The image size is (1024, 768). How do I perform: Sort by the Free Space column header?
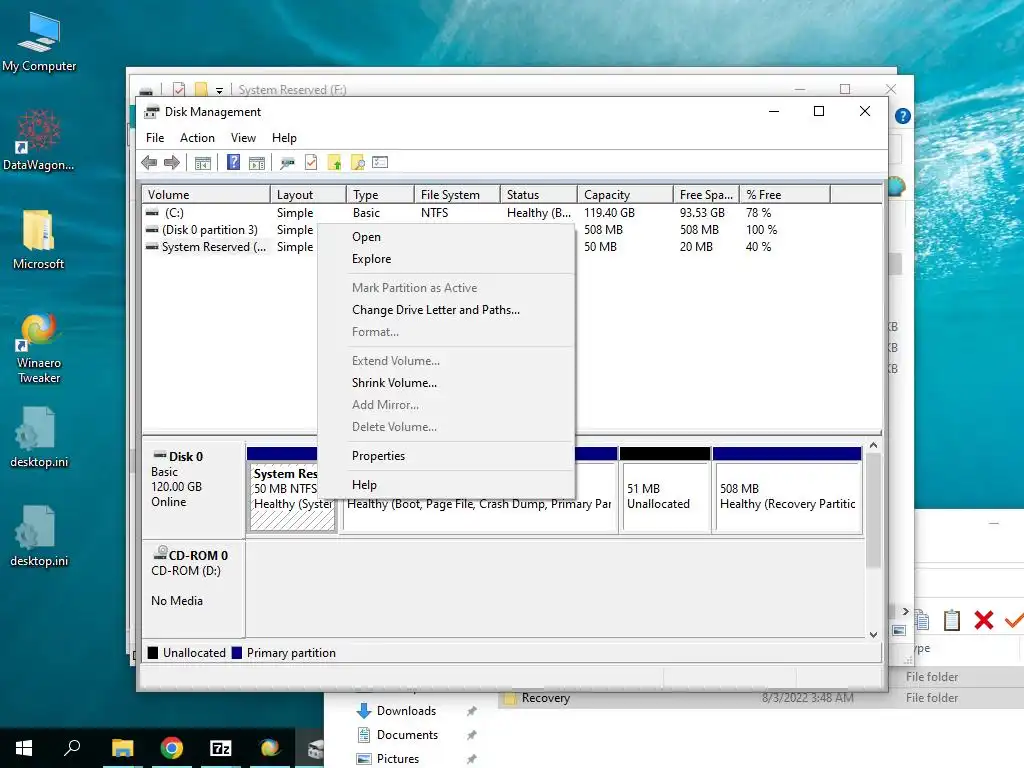(x=706, y=195)
